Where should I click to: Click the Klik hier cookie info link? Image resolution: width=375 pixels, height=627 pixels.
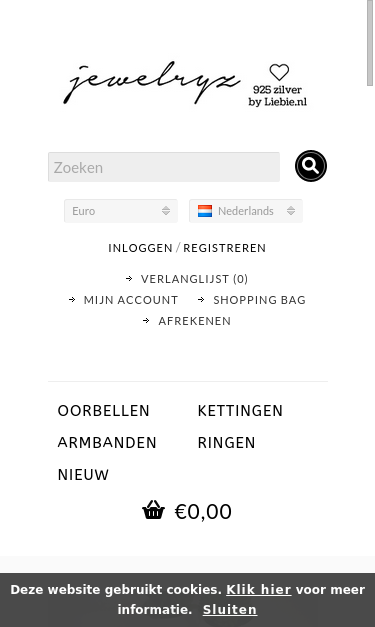pyautogui.click(x=259, y=589)
